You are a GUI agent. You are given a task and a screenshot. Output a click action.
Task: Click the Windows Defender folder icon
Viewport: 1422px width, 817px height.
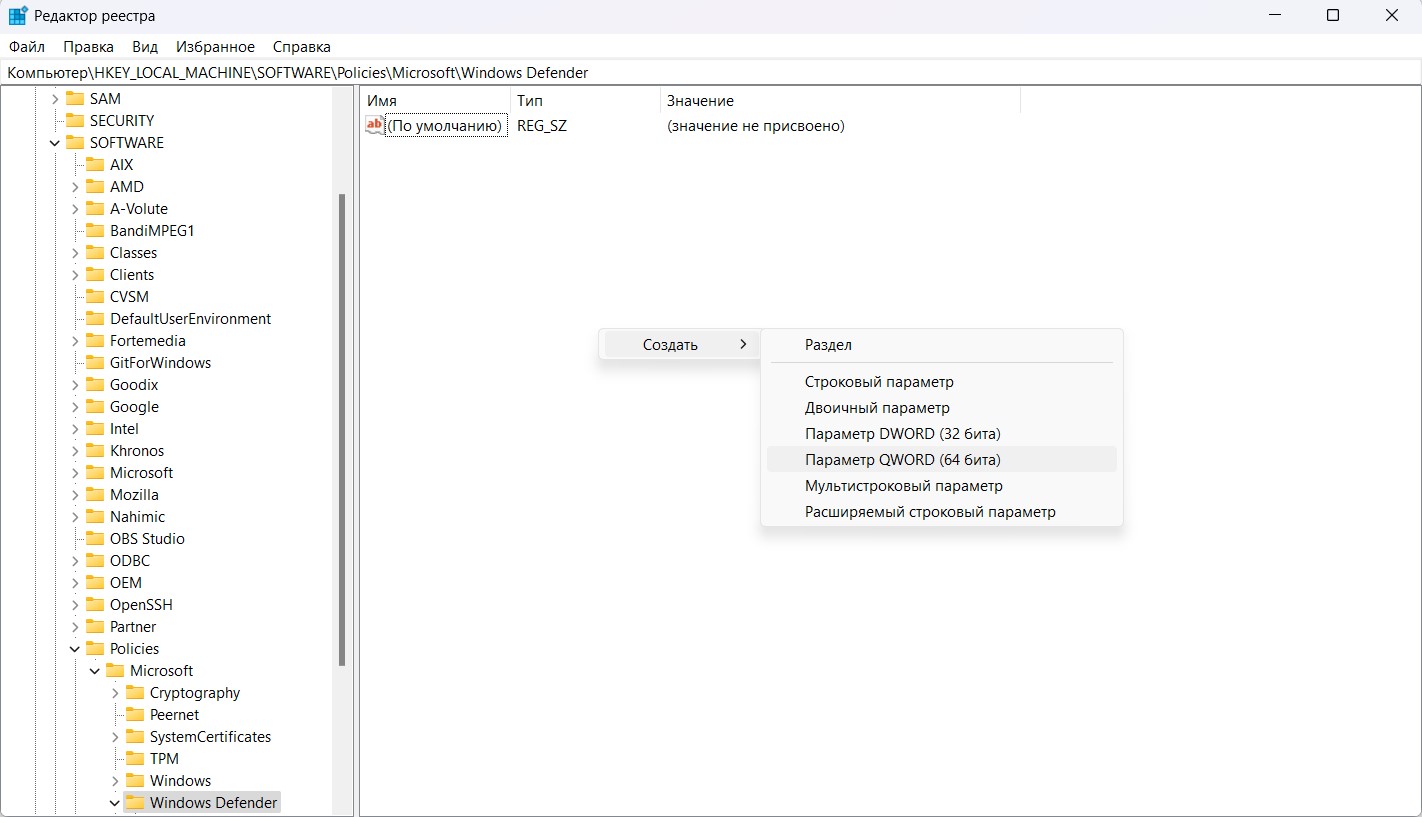135,802
